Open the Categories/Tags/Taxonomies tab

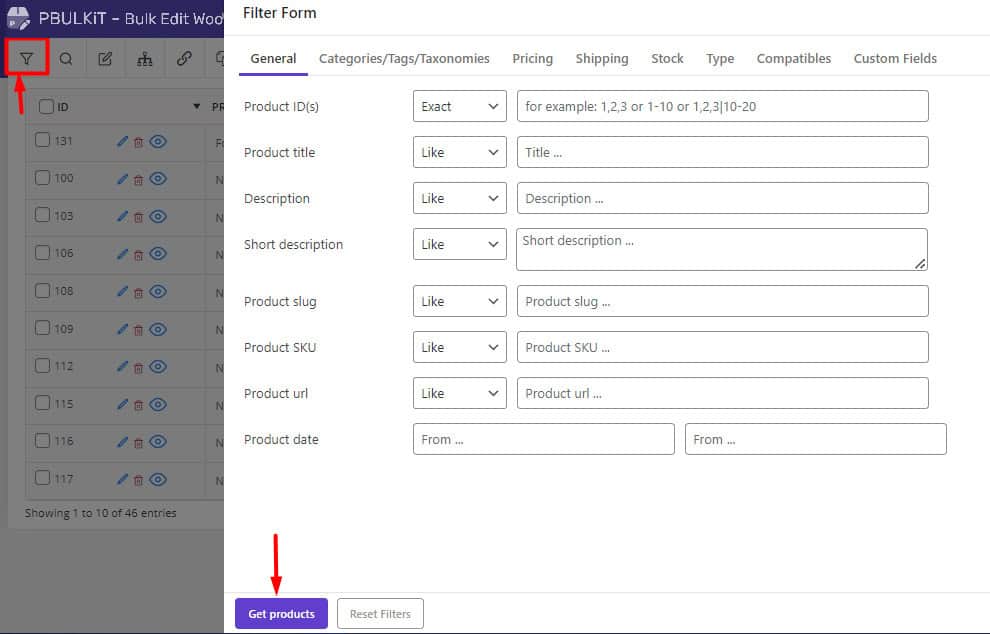point(403,59)
